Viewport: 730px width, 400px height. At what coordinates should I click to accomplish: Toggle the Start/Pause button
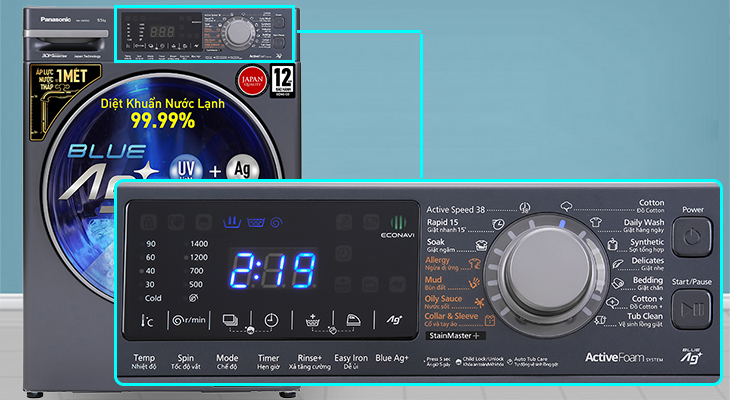[x=692, y=309]
